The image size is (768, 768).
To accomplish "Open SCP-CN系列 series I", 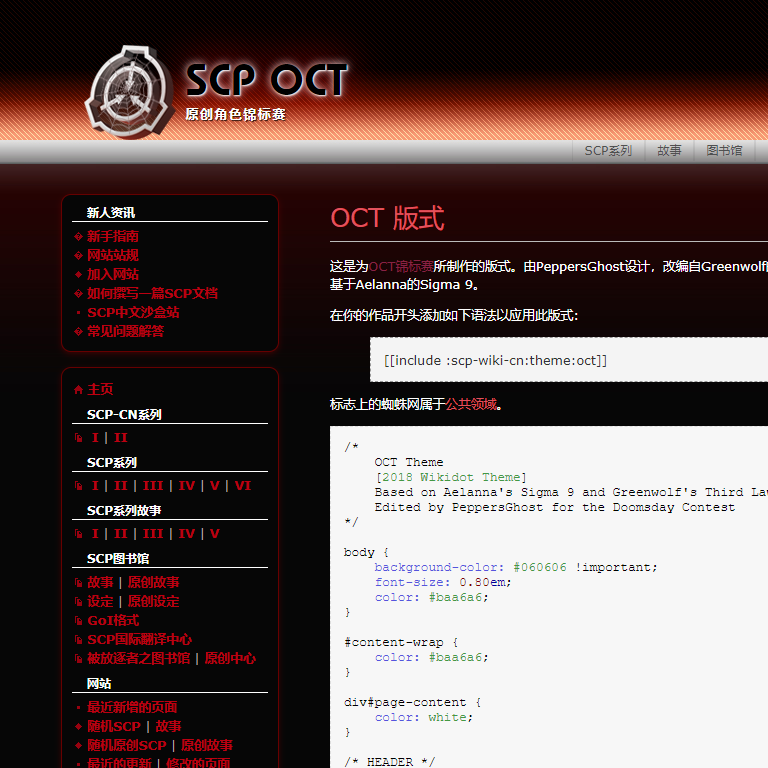I will pos(95,437).
